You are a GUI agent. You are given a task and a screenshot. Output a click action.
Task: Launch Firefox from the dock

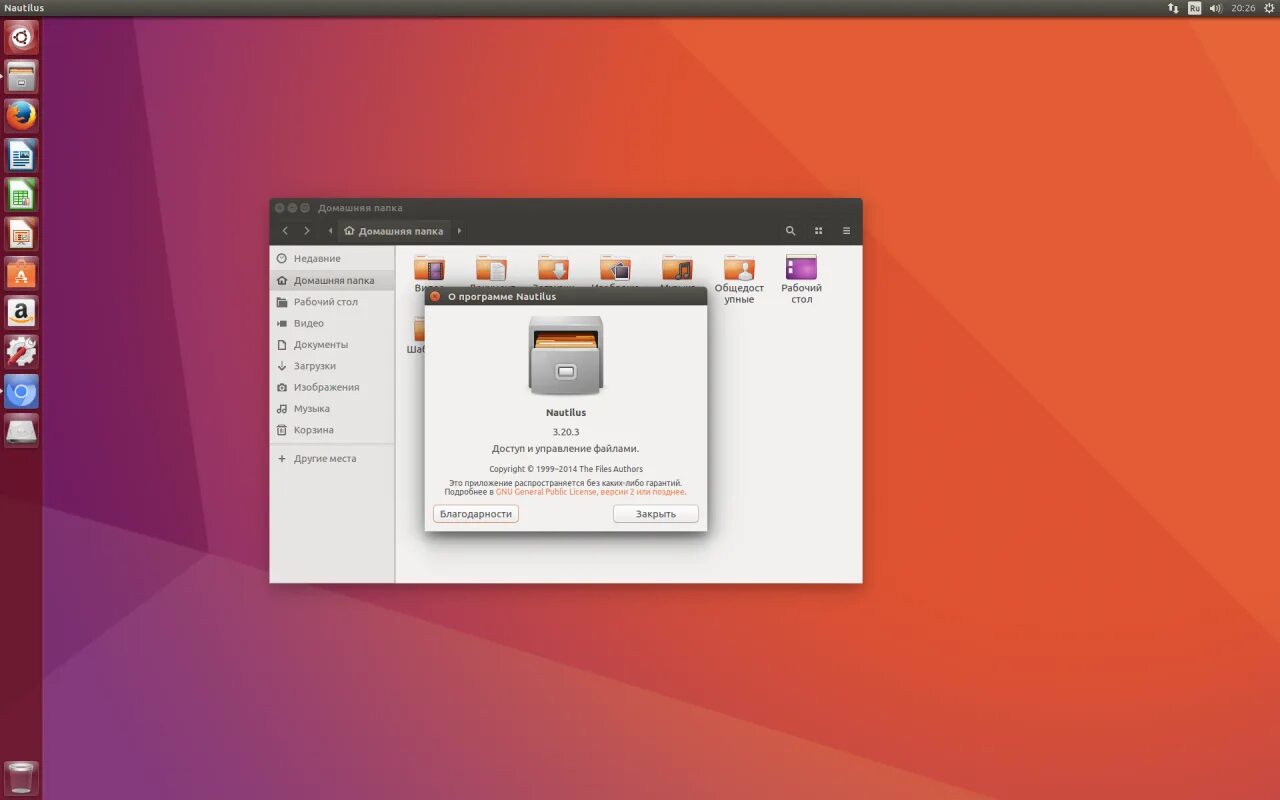coord(21,116)
